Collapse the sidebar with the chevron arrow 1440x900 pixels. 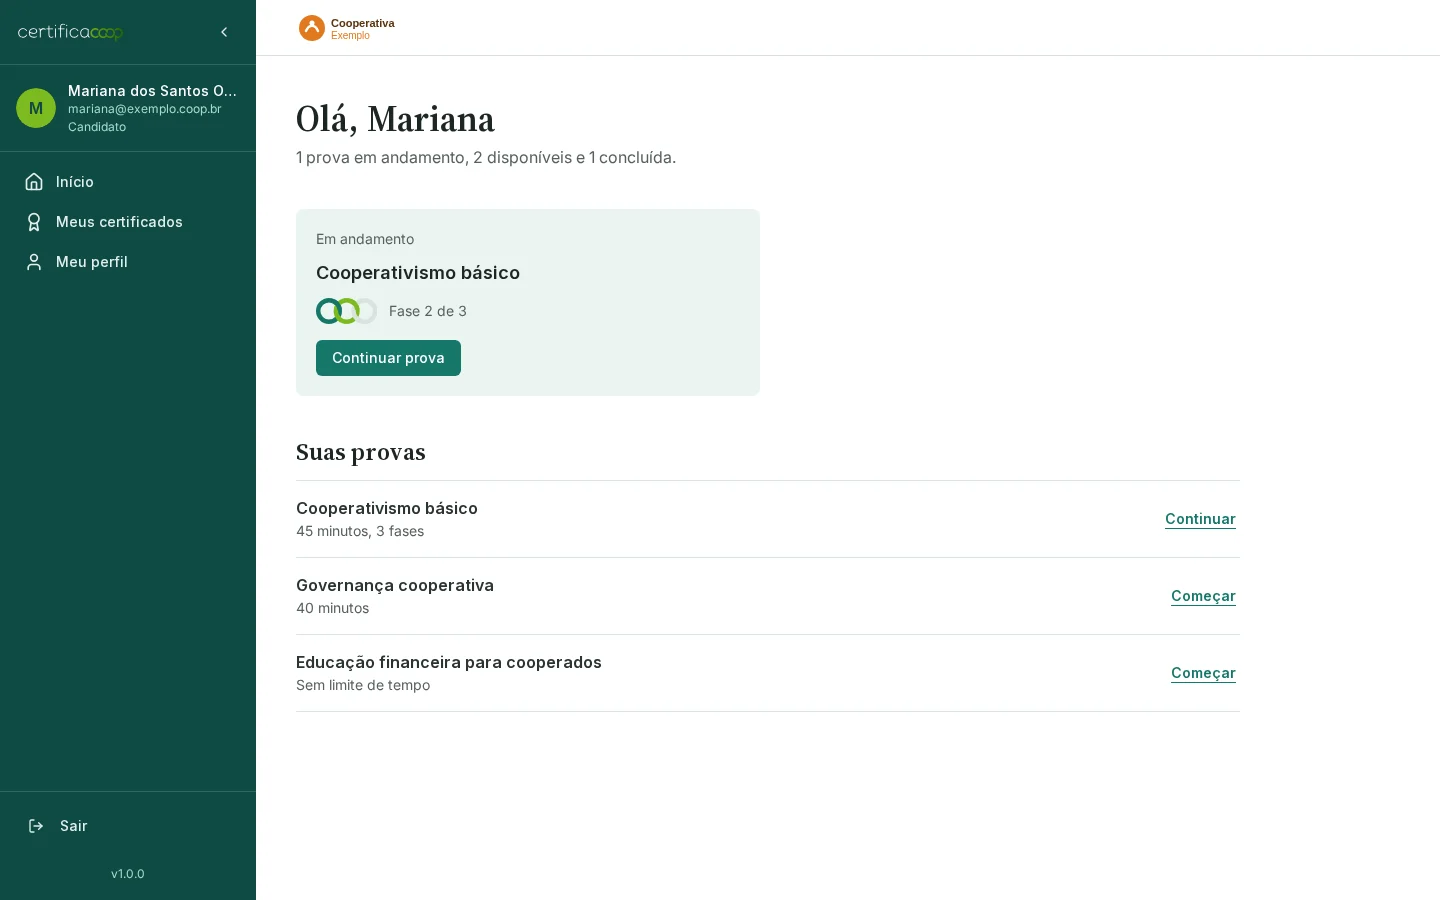[x=224, y=32]
